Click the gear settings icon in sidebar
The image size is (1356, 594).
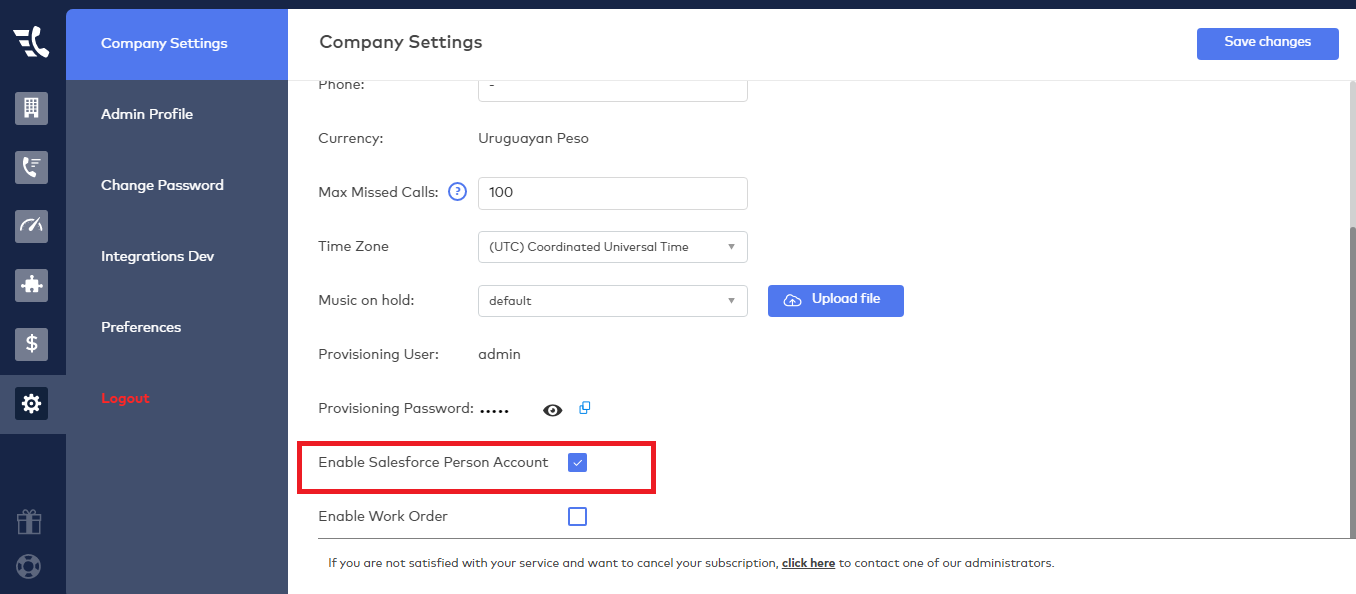[31, 404]
